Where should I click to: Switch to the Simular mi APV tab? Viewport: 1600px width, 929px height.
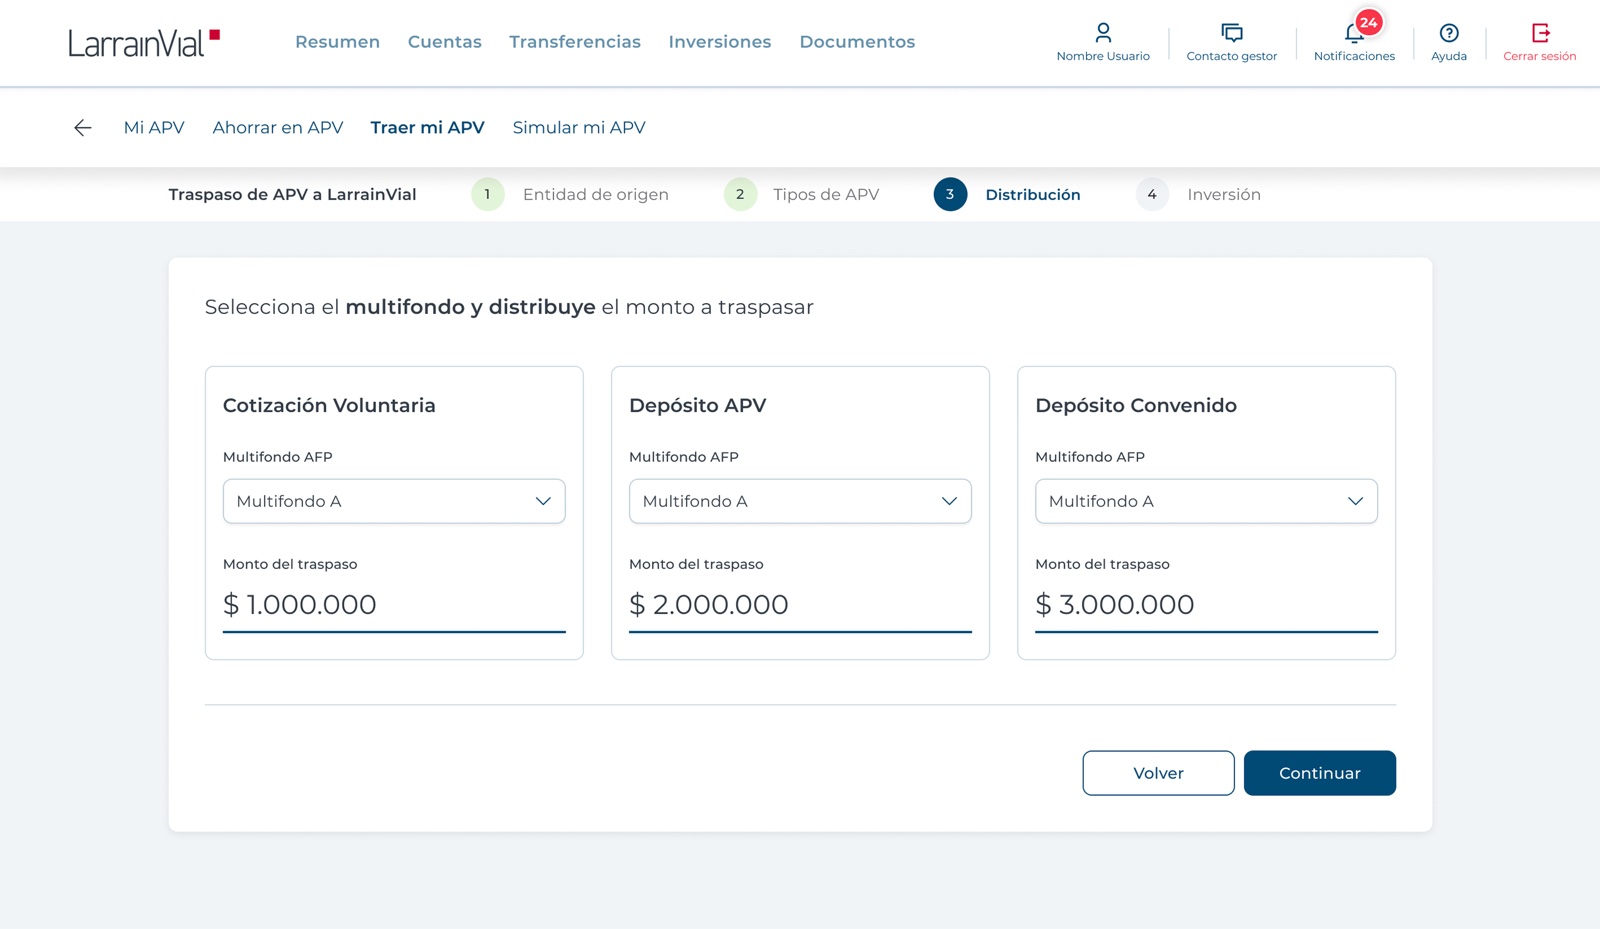[x=579, y=127]
